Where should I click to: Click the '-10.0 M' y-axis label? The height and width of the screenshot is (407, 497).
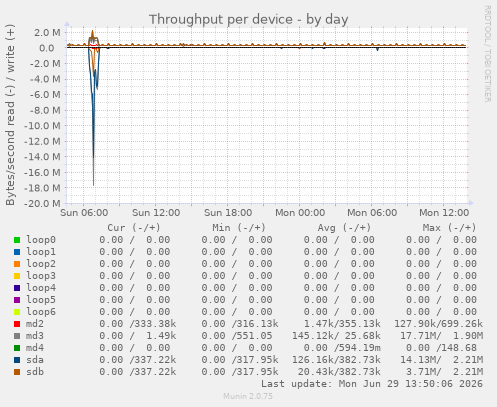pyautogui.click(x=42, y=126)
